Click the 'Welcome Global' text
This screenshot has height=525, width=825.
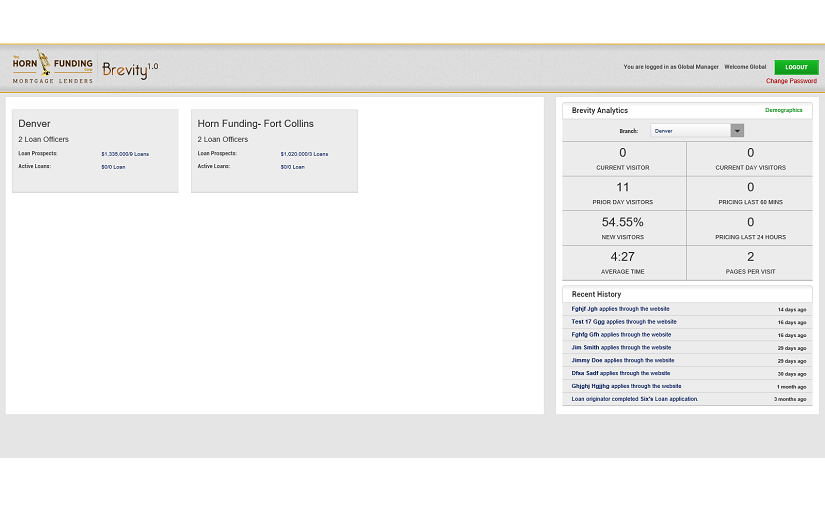pos(745,67)
